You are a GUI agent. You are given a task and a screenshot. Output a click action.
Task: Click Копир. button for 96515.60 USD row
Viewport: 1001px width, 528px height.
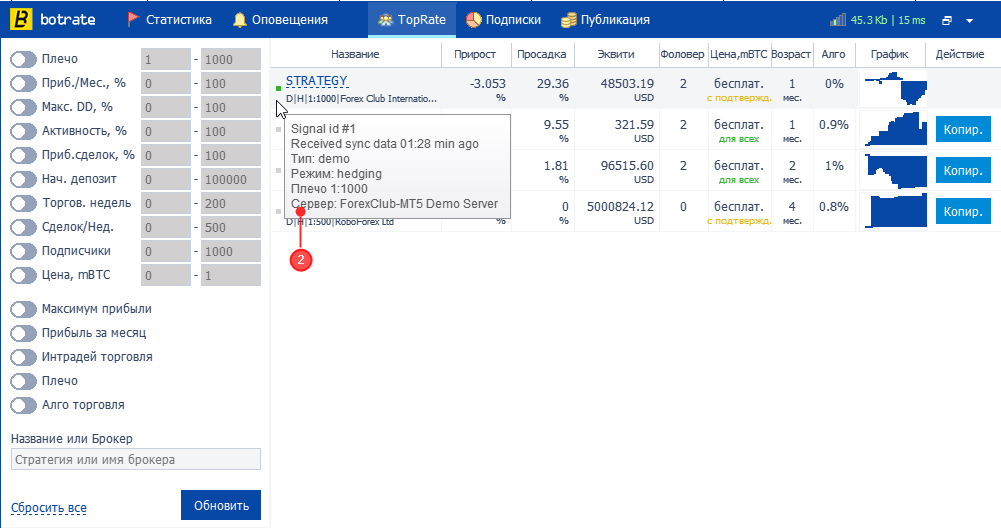point(963,170)
